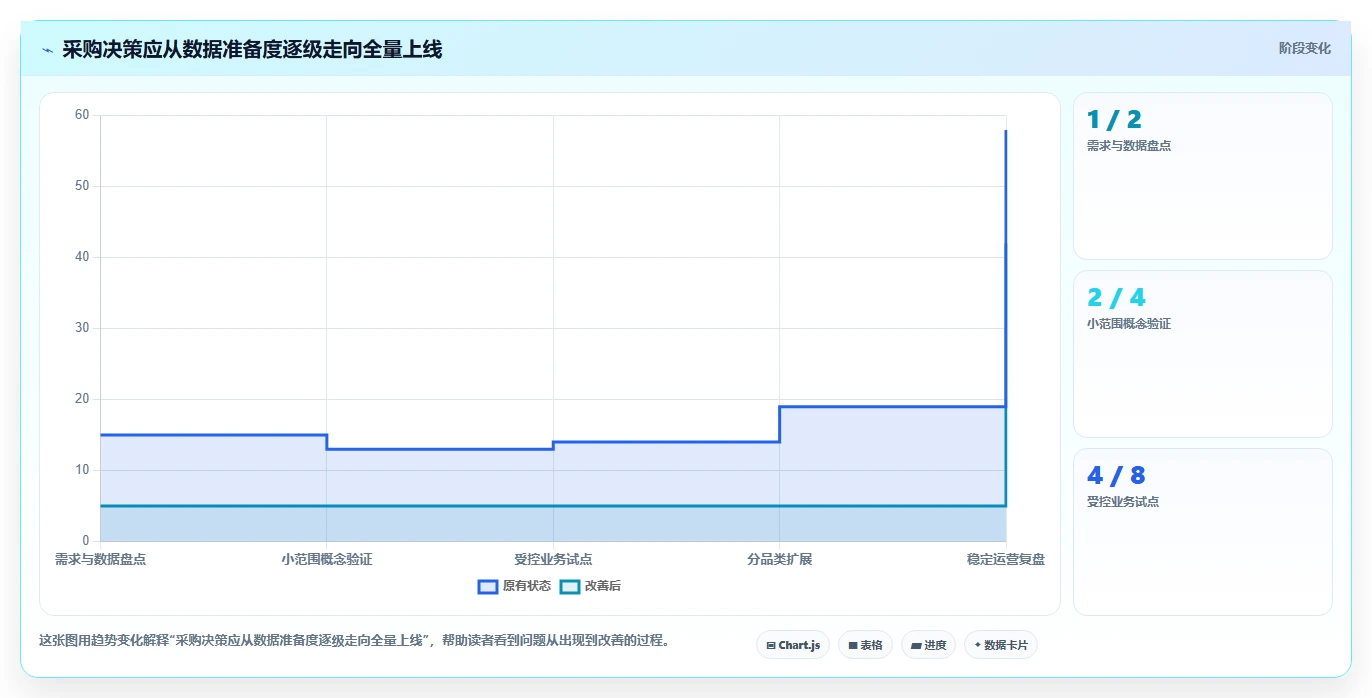Toggle the 改善后 legend swatch
1372x698 pixels.
pyautogui.click(x=570, y=586)
